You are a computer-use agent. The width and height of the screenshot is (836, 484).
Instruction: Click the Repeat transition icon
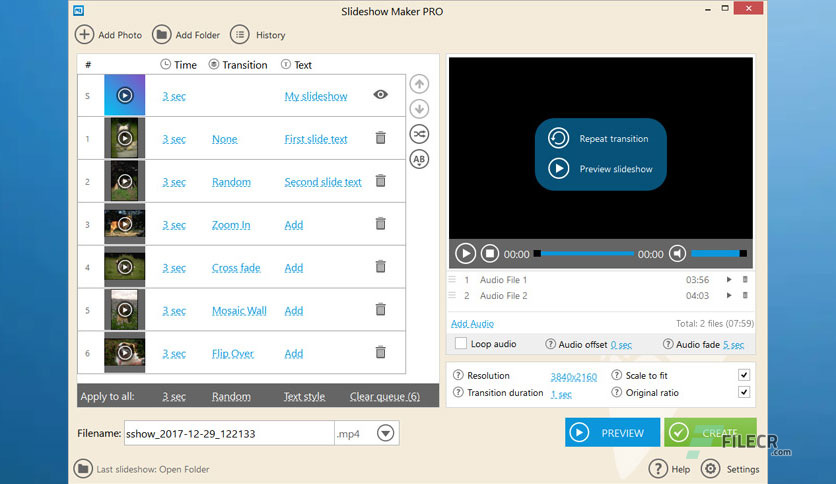click(x=558, y=138)
